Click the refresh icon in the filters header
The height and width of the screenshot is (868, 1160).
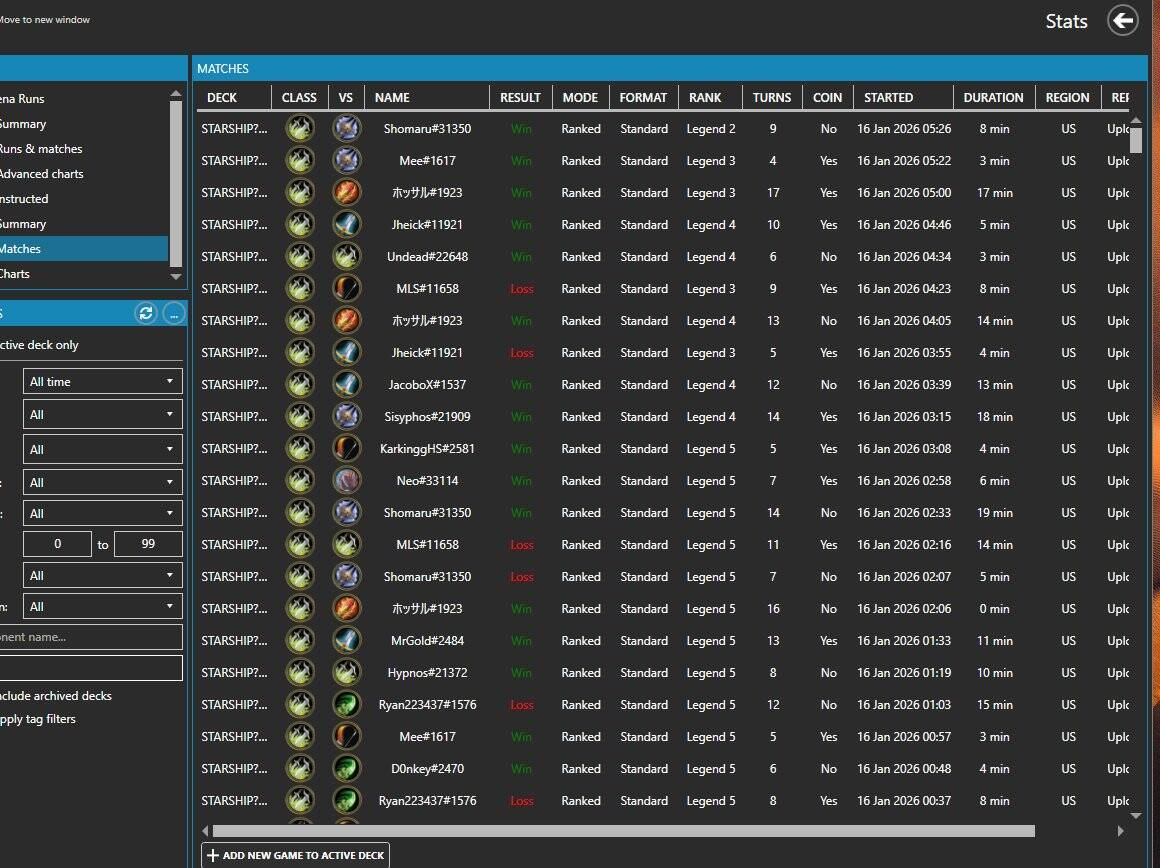[146, 314]
